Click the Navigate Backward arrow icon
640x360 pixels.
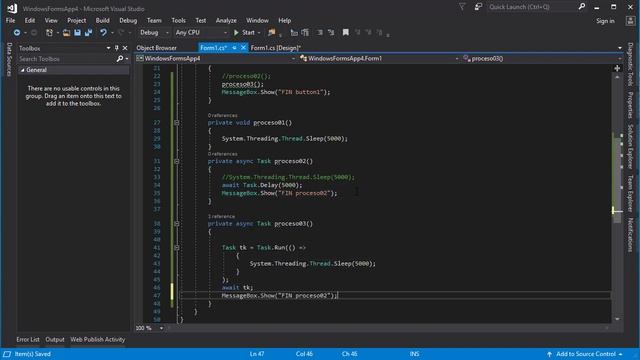[17, 33]
